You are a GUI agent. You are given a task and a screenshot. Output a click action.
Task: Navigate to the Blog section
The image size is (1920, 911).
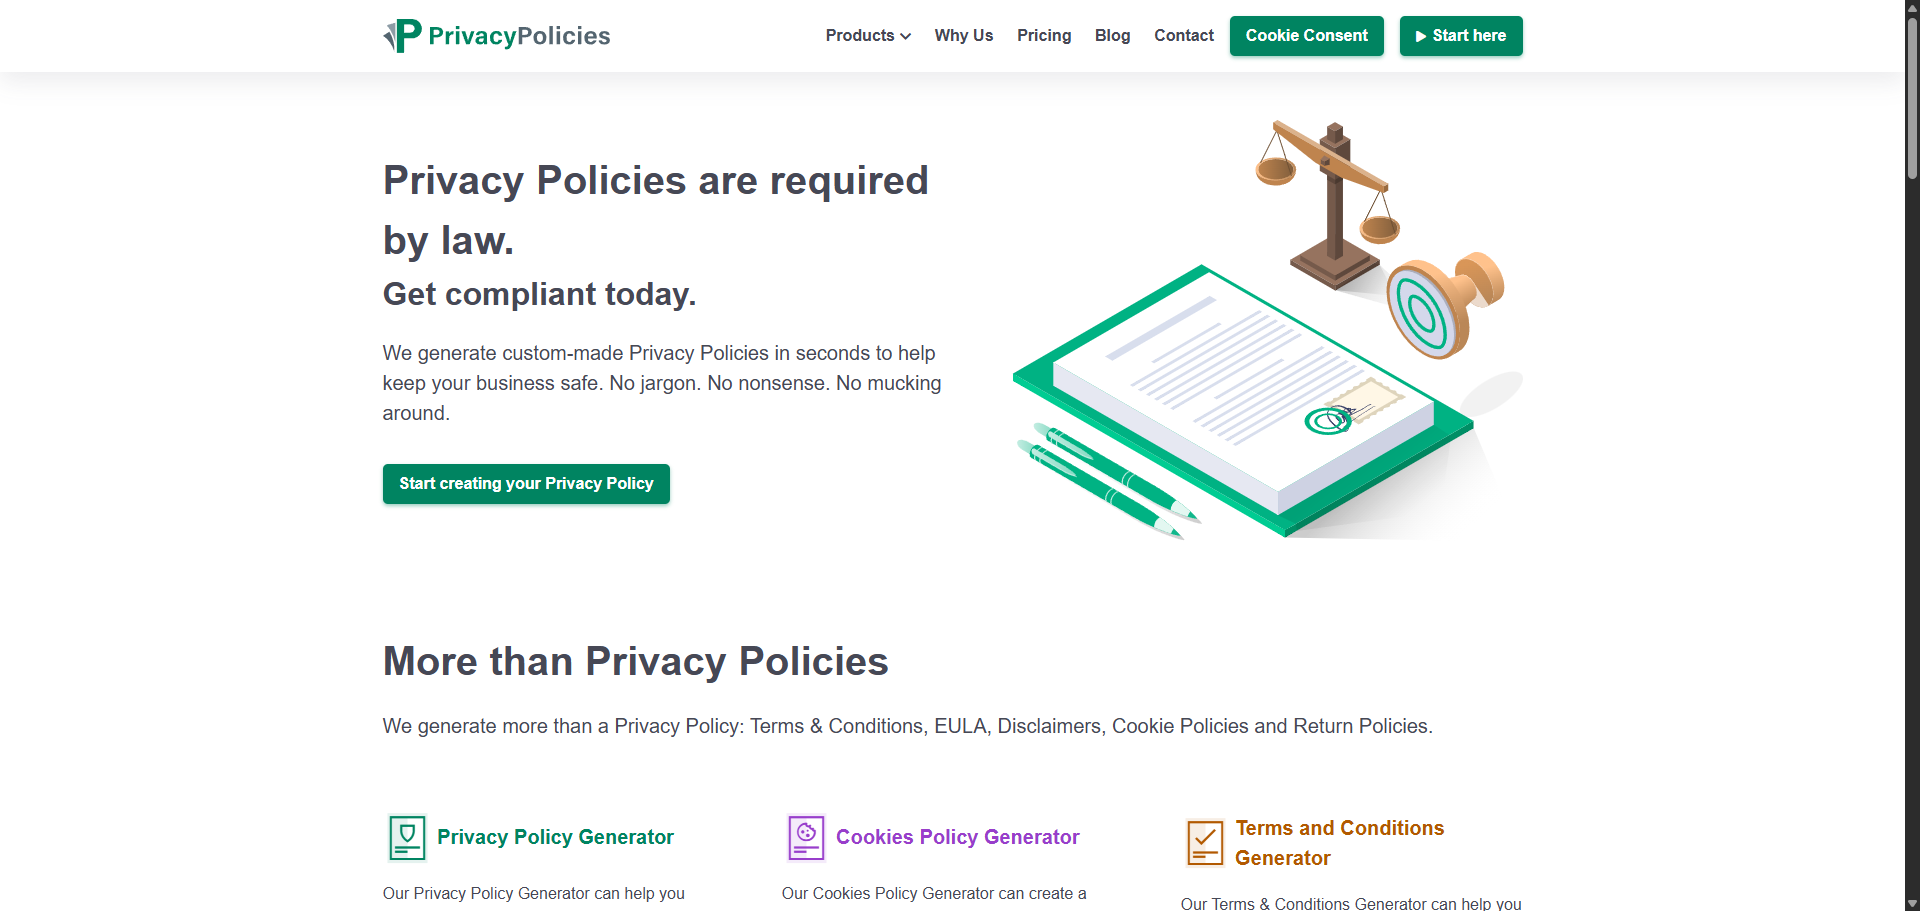(1112, 35)
